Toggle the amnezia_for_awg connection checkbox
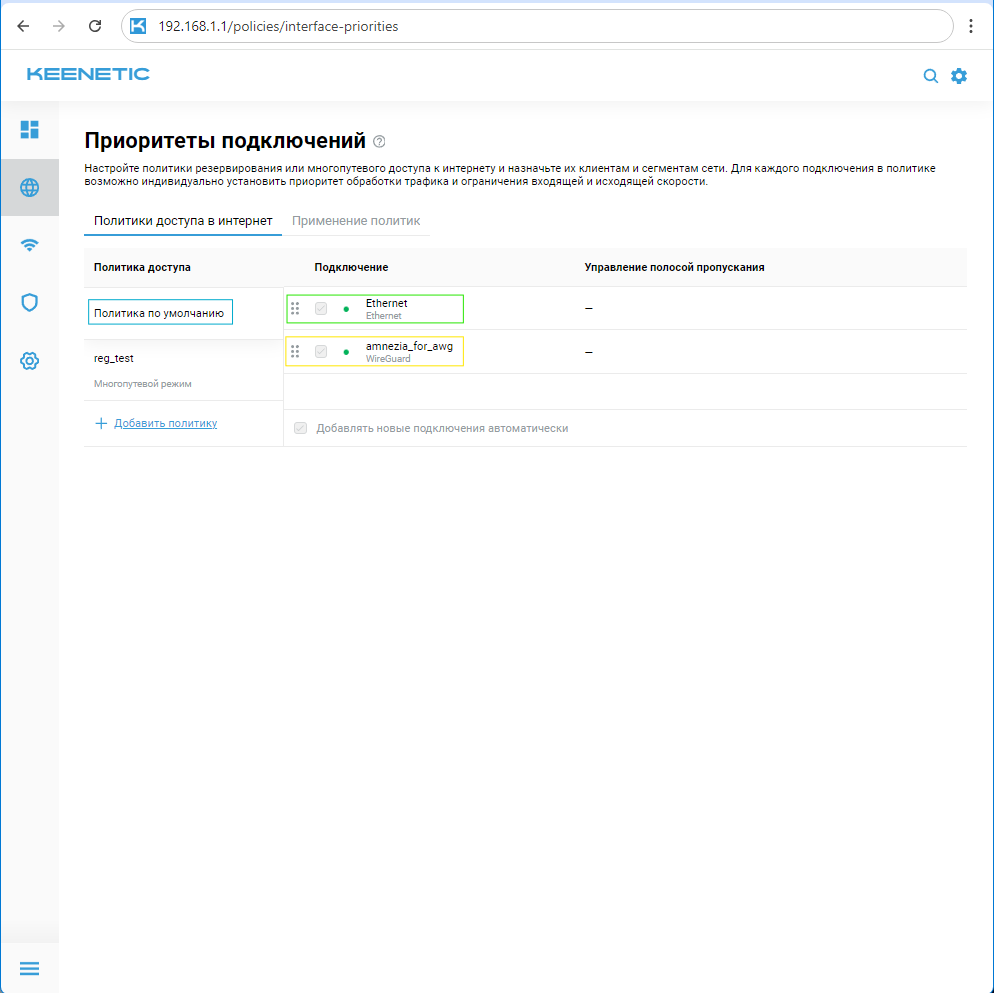The image size is (994, 993). [321, 352]
